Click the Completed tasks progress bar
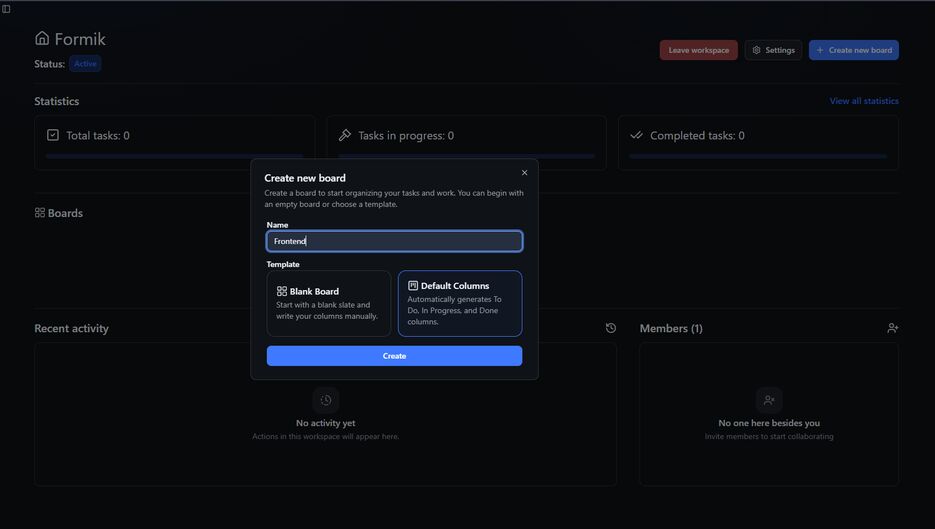This screenshot has width=935, height=529. click(x=758, y=156)
